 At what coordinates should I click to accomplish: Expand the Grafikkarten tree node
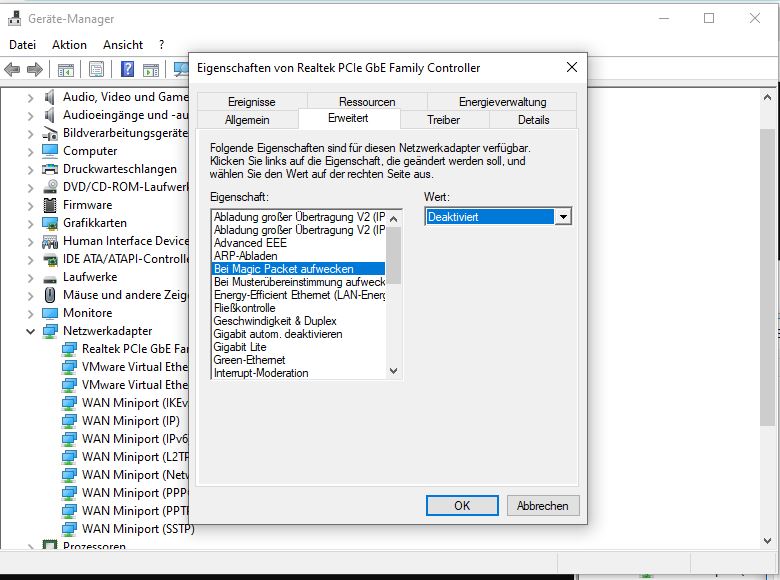30,224
